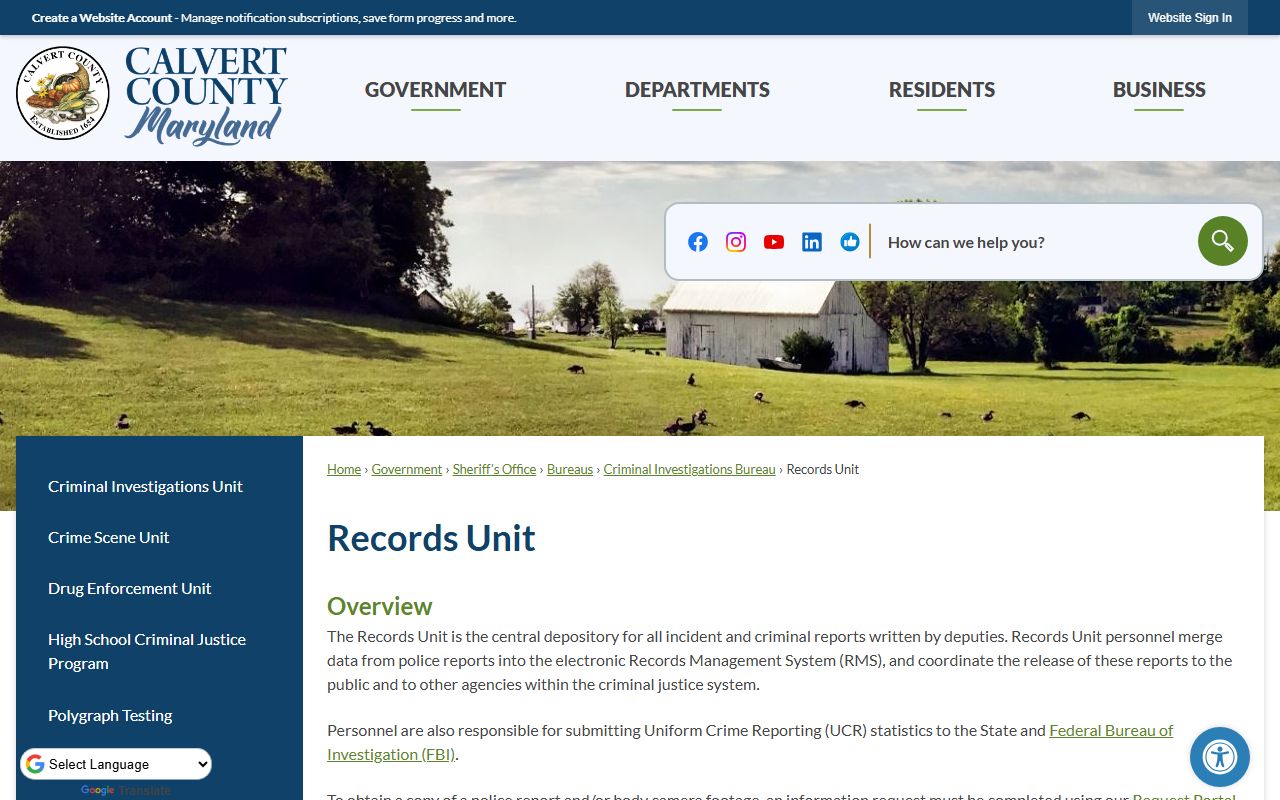Open the thumbs-up social icon
Screen dimensions: 1280x800
coord(850,242)
